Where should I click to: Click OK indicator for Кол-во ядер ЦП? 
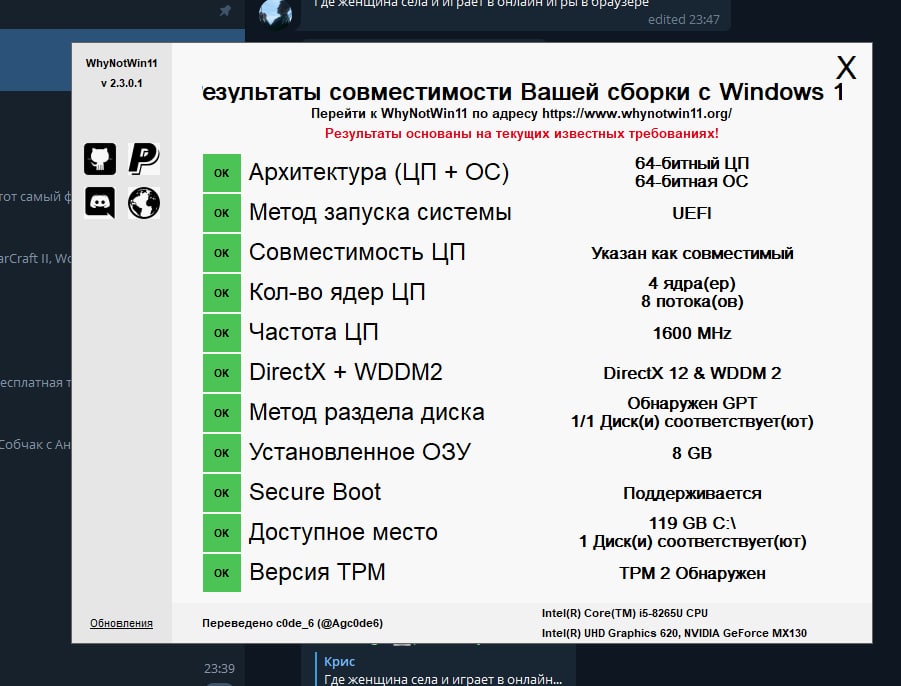[222, 293]
